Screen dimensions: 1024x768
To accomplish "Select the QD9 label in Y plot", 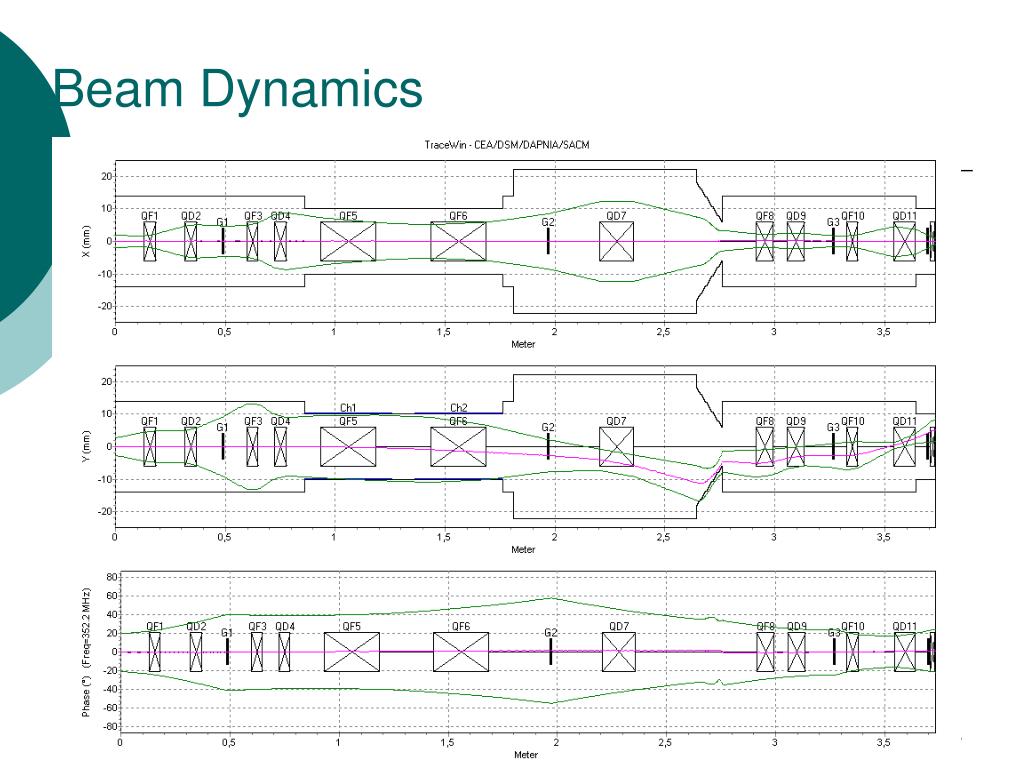I will 796,421.
